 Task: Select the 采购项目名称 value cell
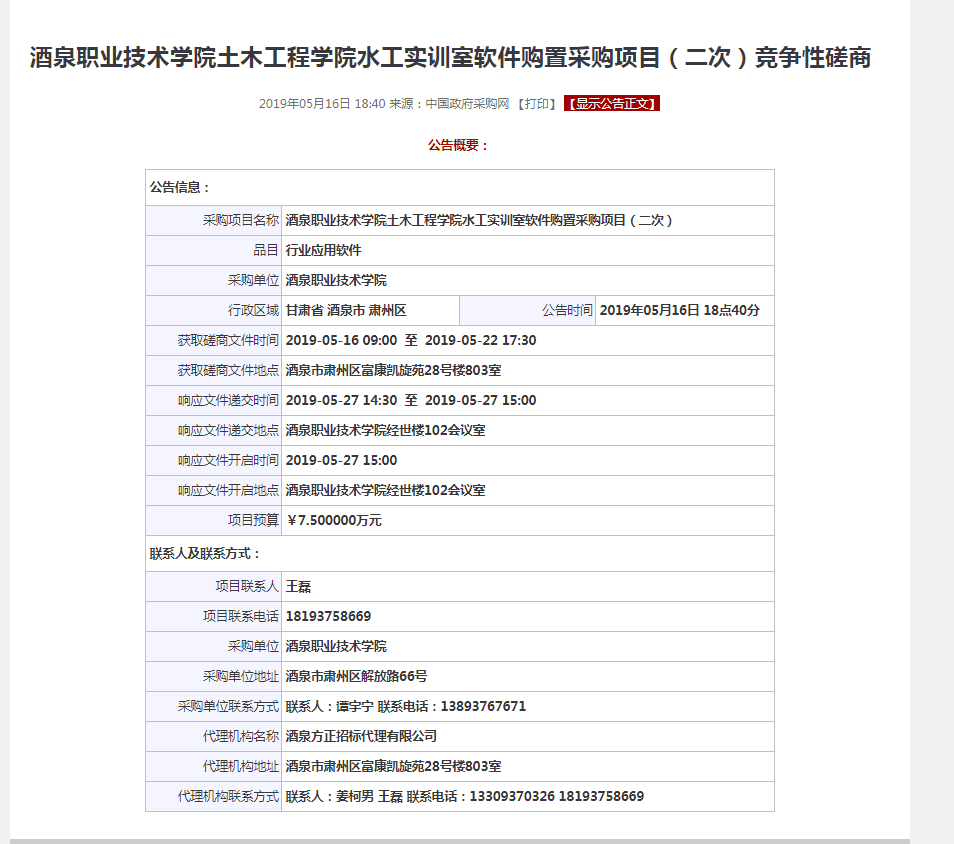pos(479,221)
